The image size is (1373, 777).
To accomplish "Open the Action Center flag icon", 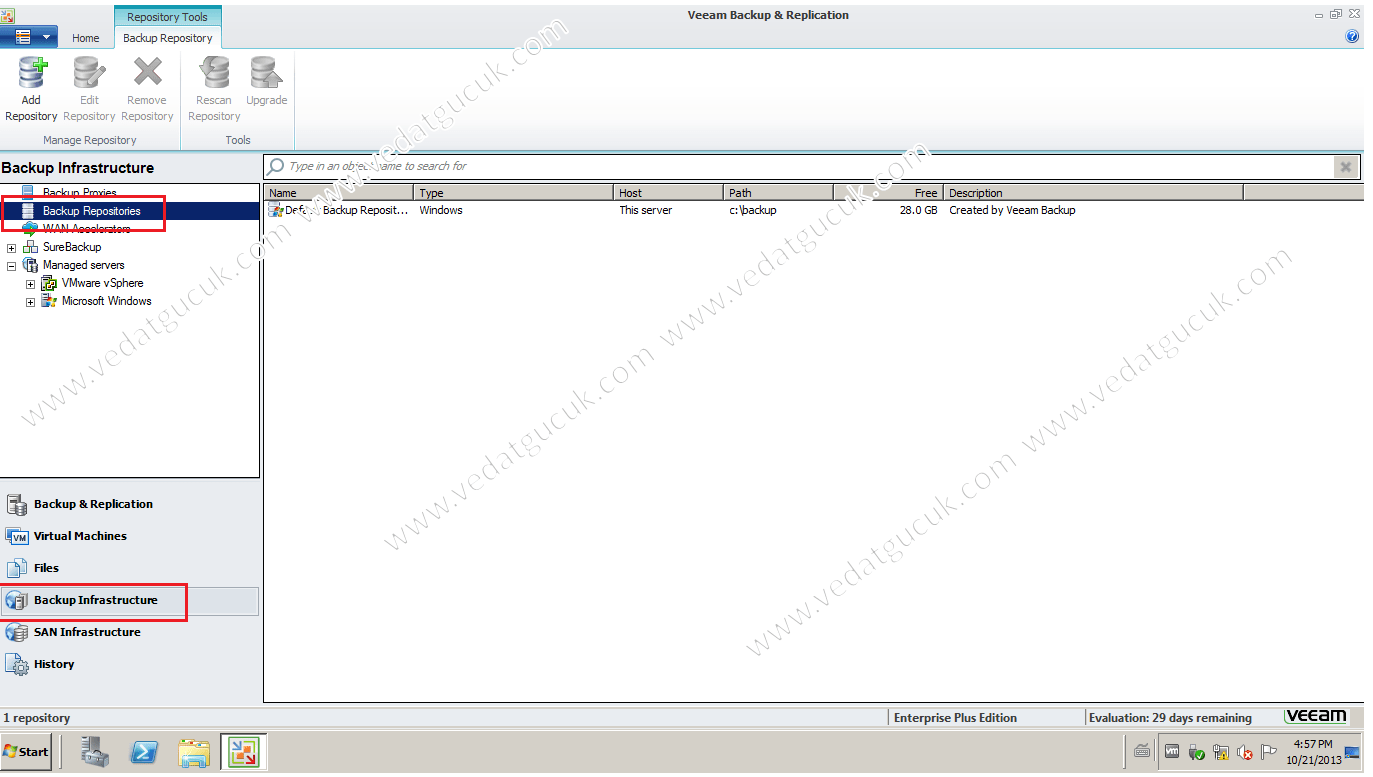I will [x=1269, y=752].
